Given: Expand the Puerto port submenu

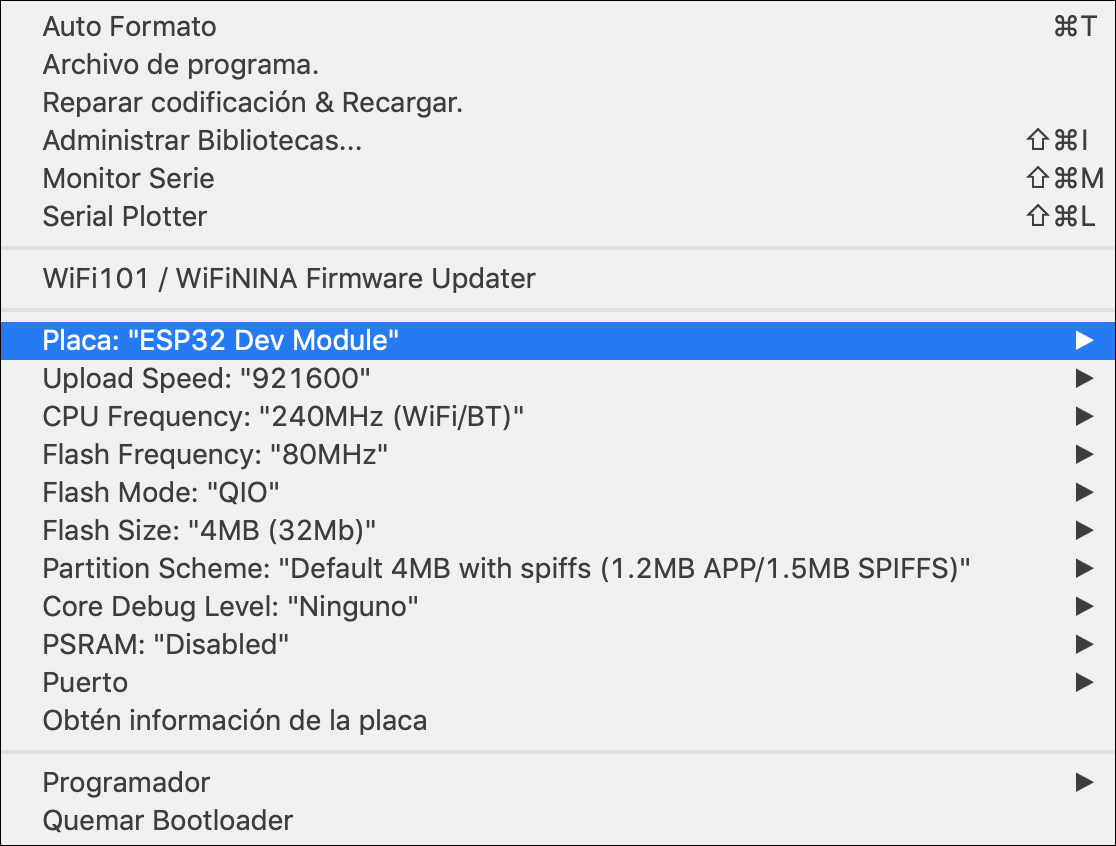Looking at the screenshot, I should coord(558,682).
